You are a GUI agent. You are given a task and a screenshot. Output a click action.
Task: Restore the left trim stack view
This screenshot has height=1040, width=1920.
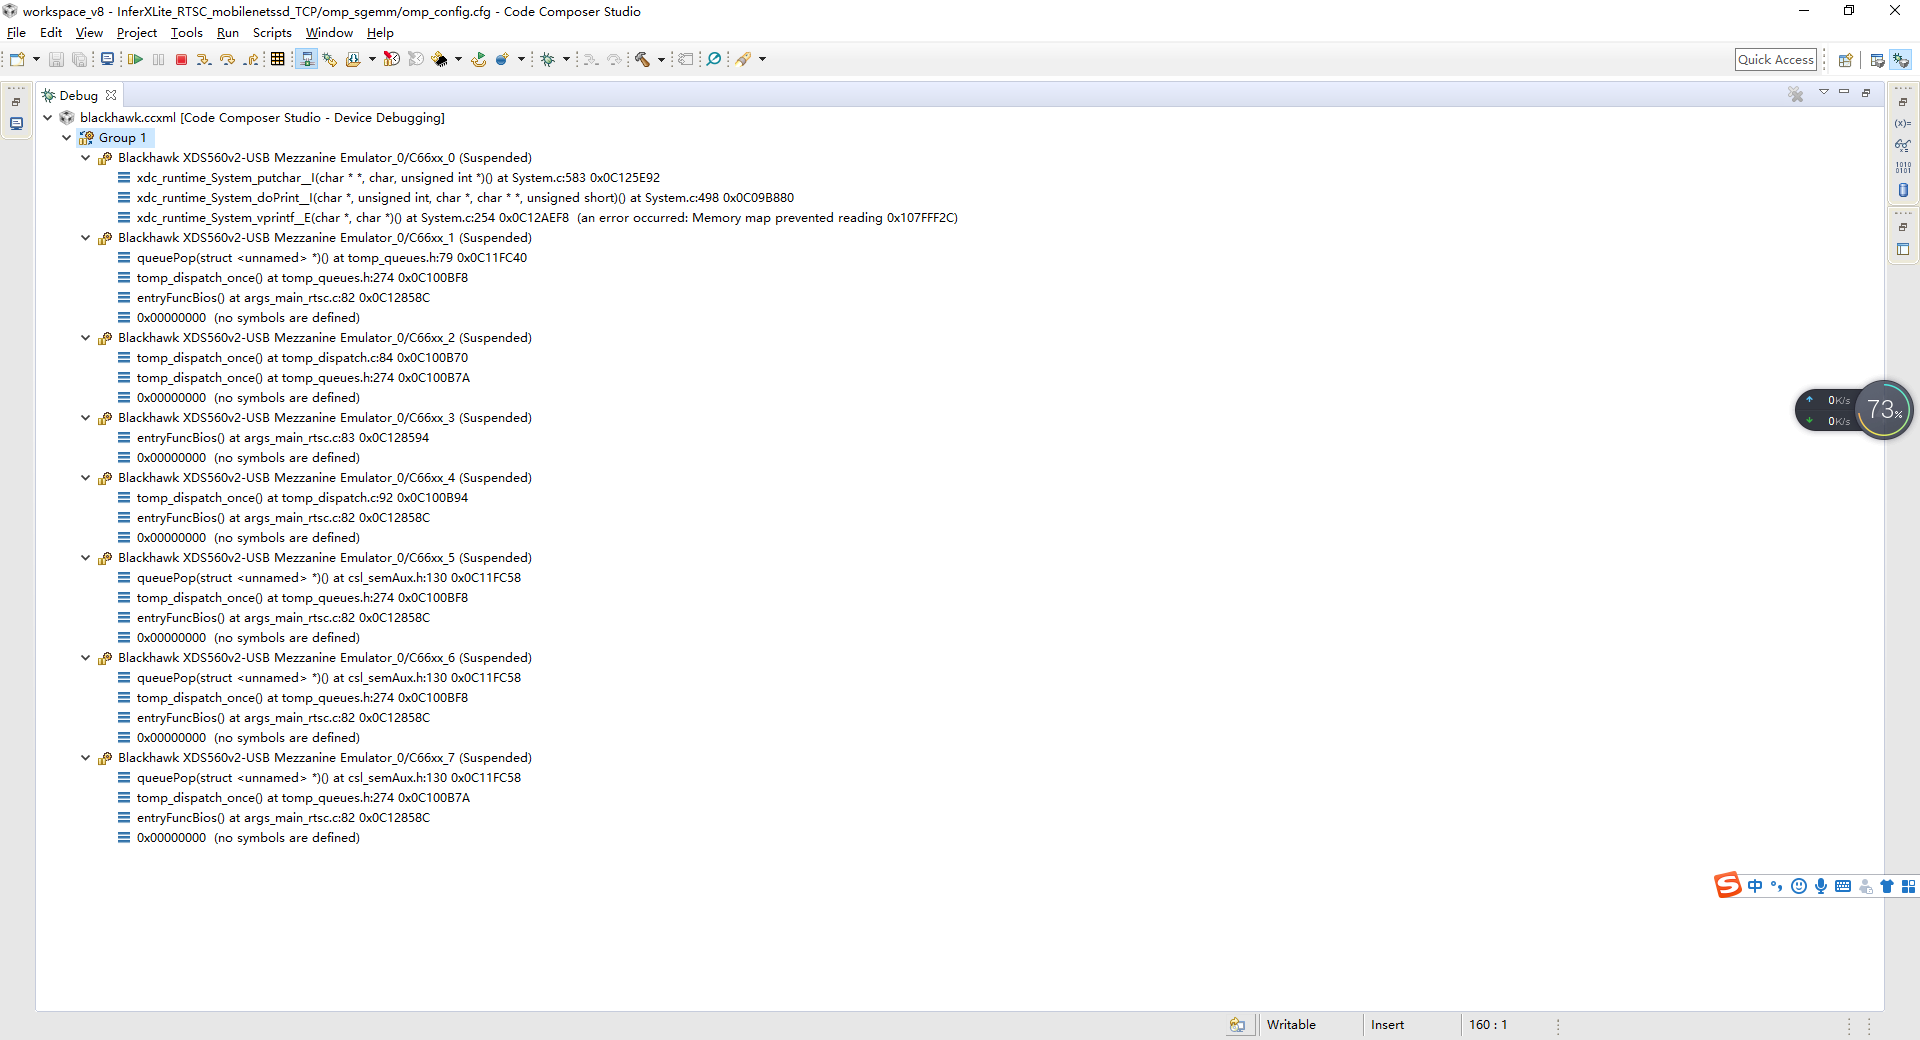click(x=16, y=102)
